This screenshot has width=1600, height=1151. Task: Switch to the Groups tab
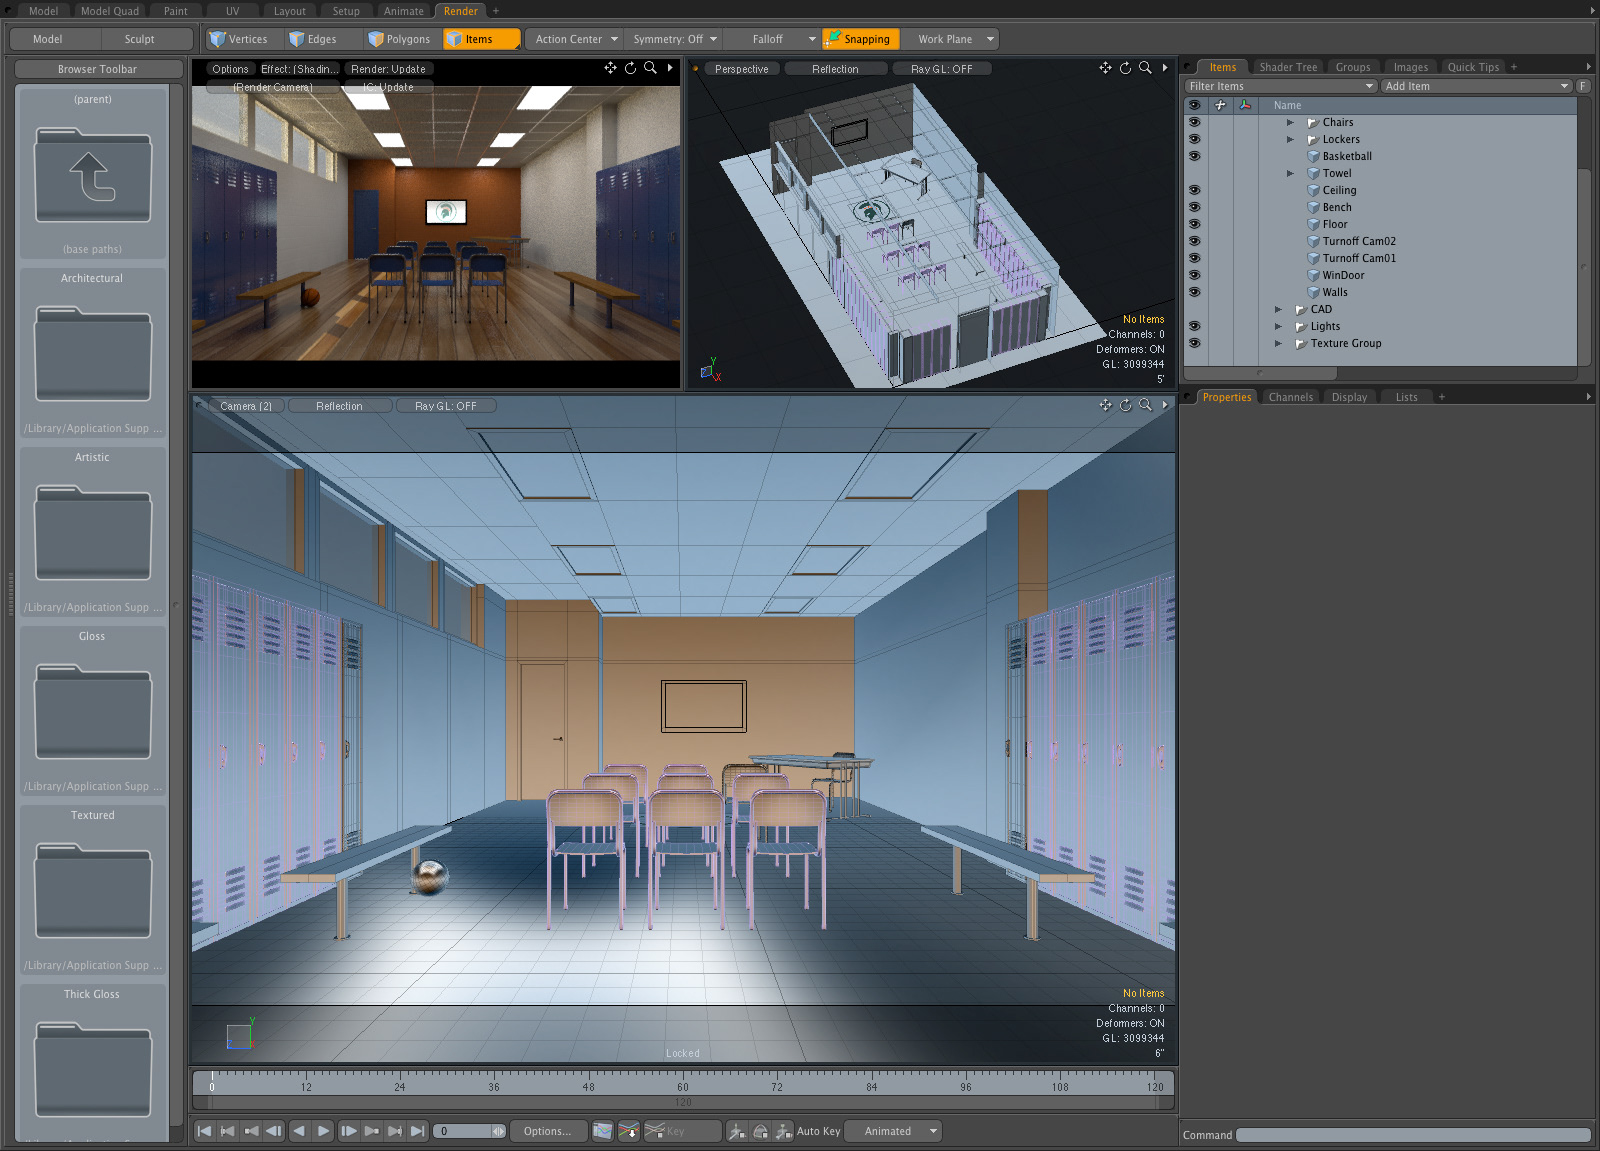tap(1353, 67)
